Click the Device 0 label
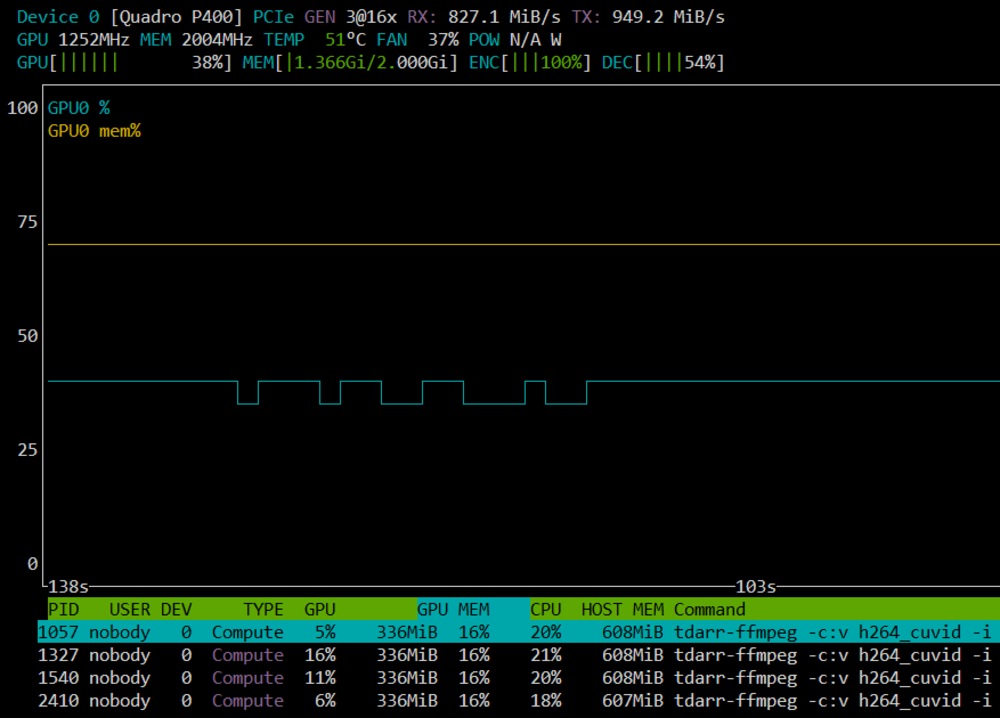Image resolution: width=1000 pixels, height=718 pixels. coord(58,17)
